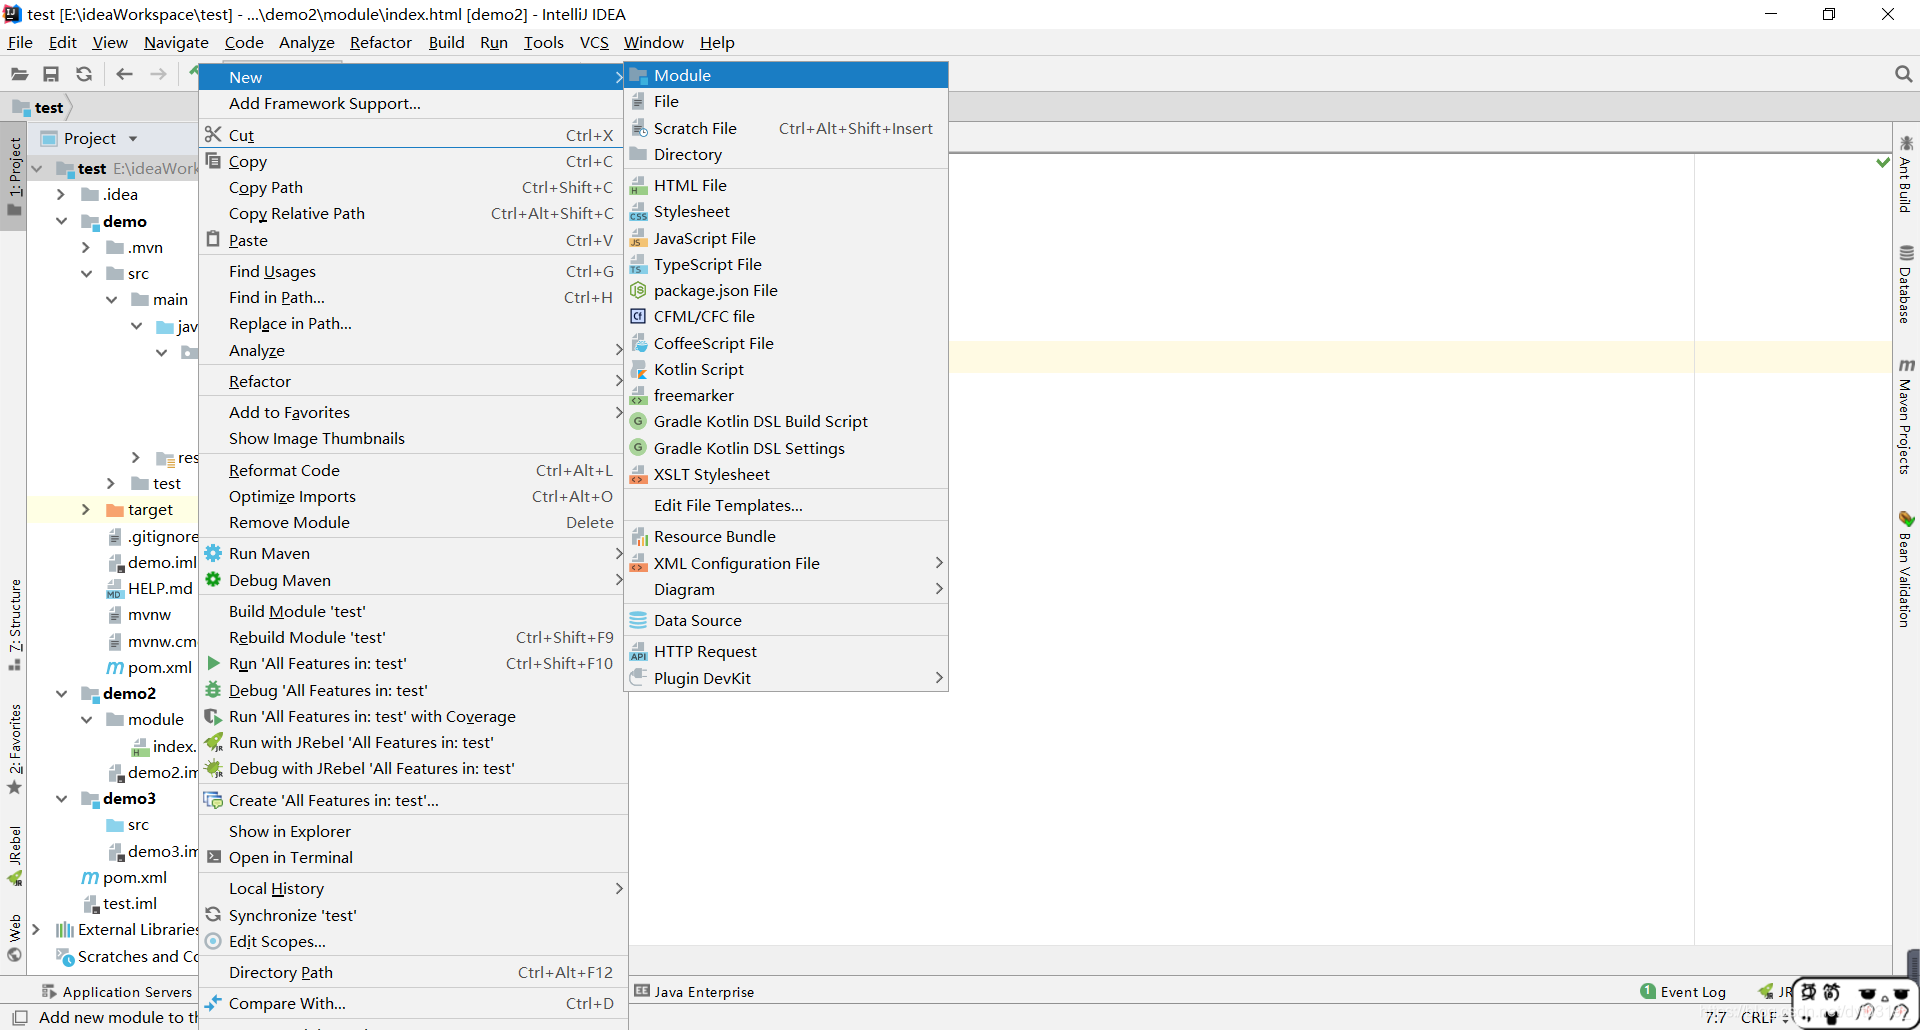Click the HTML File icon in submenu
This screenshot has height=1030, width=1920.
pos(638,186)
